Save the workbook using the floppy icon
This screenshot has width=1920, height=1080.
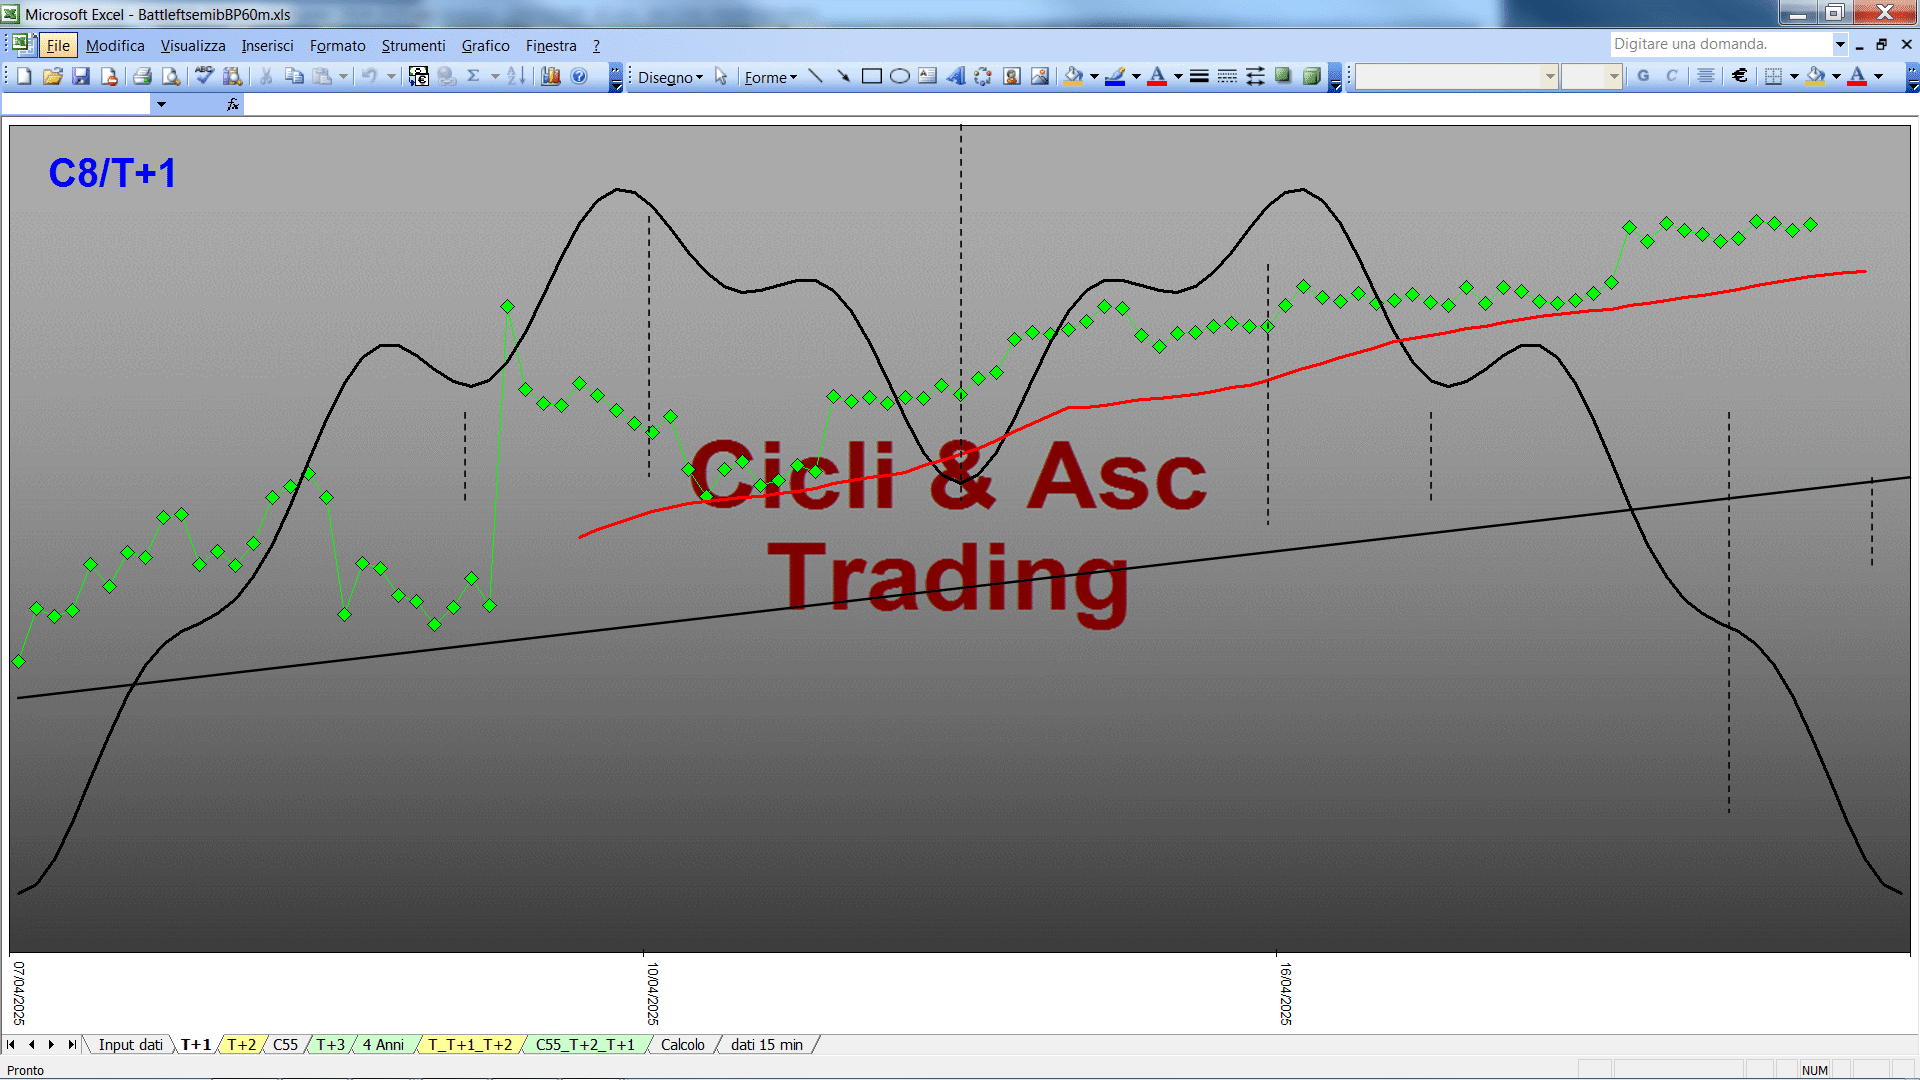pos(81,76)
